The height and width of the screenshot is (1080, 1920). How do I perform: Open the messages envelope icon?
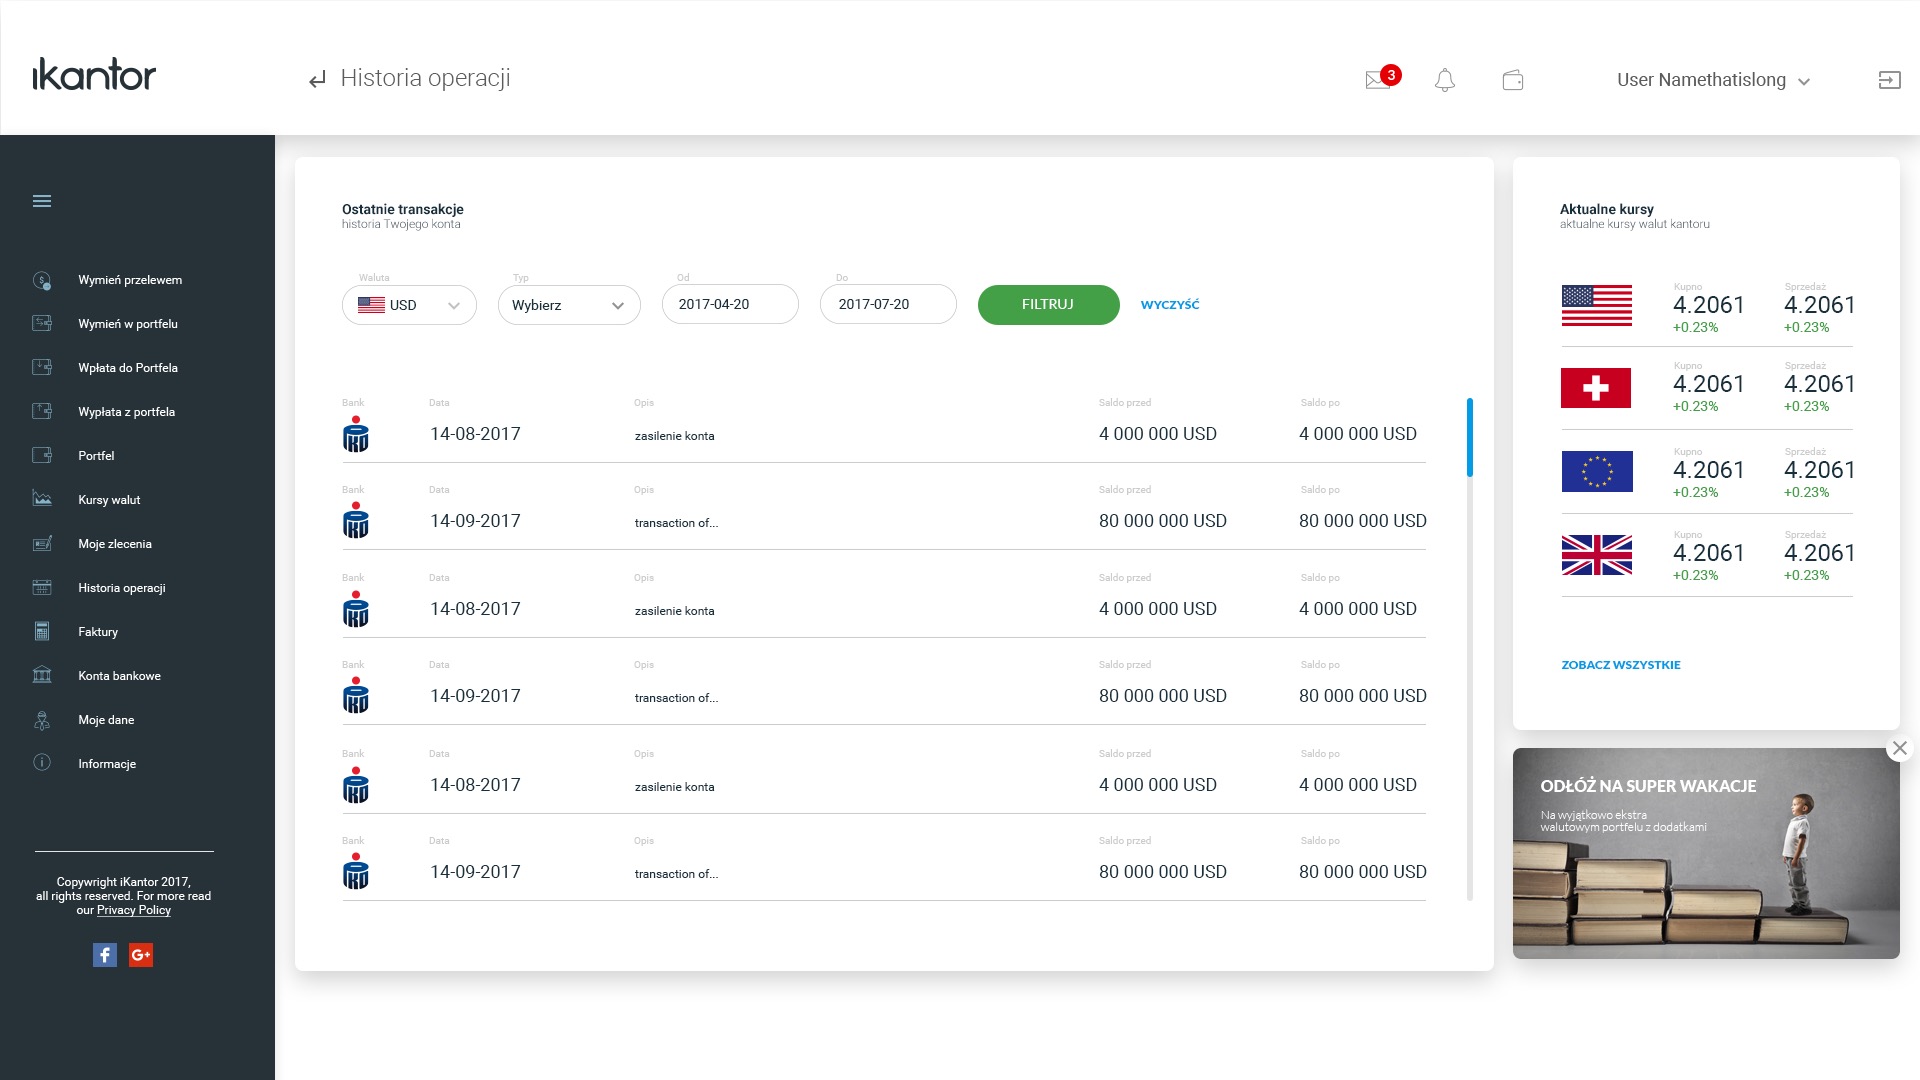pyautogui.click(x=1378, y=80)
